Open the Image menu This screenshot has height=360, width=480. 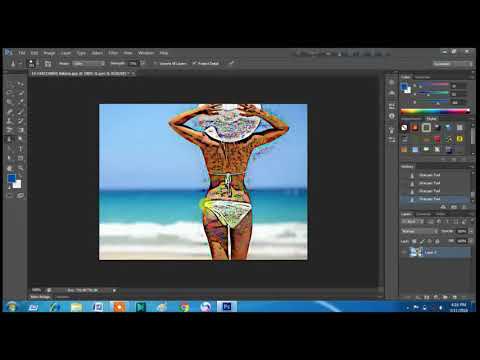point(49,53)
